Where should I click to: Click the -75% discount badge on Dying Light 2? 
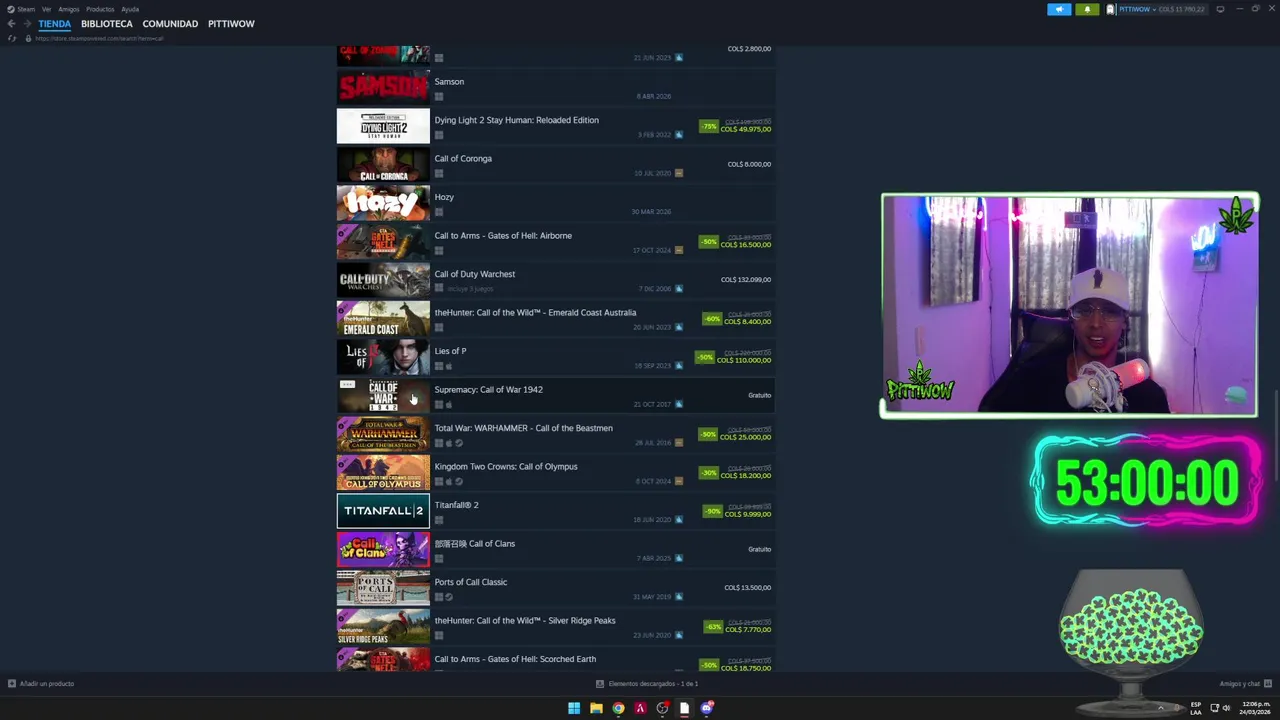click(x=709, y=127)
